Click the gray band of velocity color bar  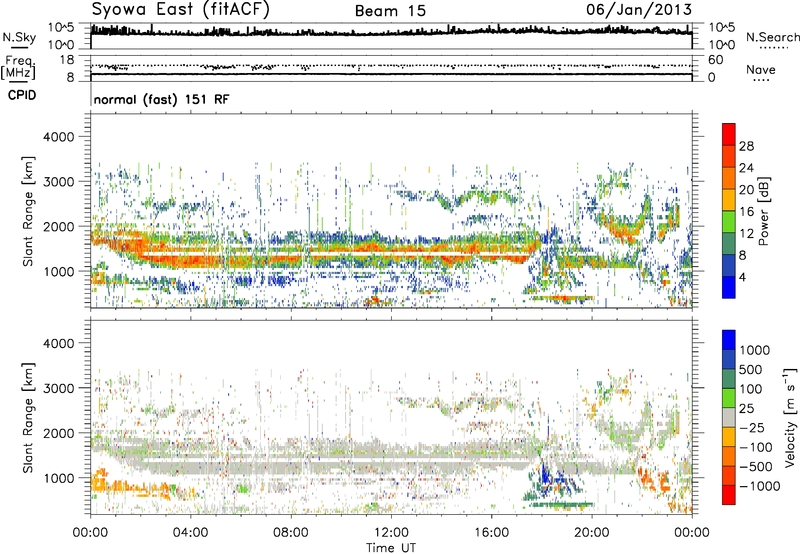pos(729,417)
